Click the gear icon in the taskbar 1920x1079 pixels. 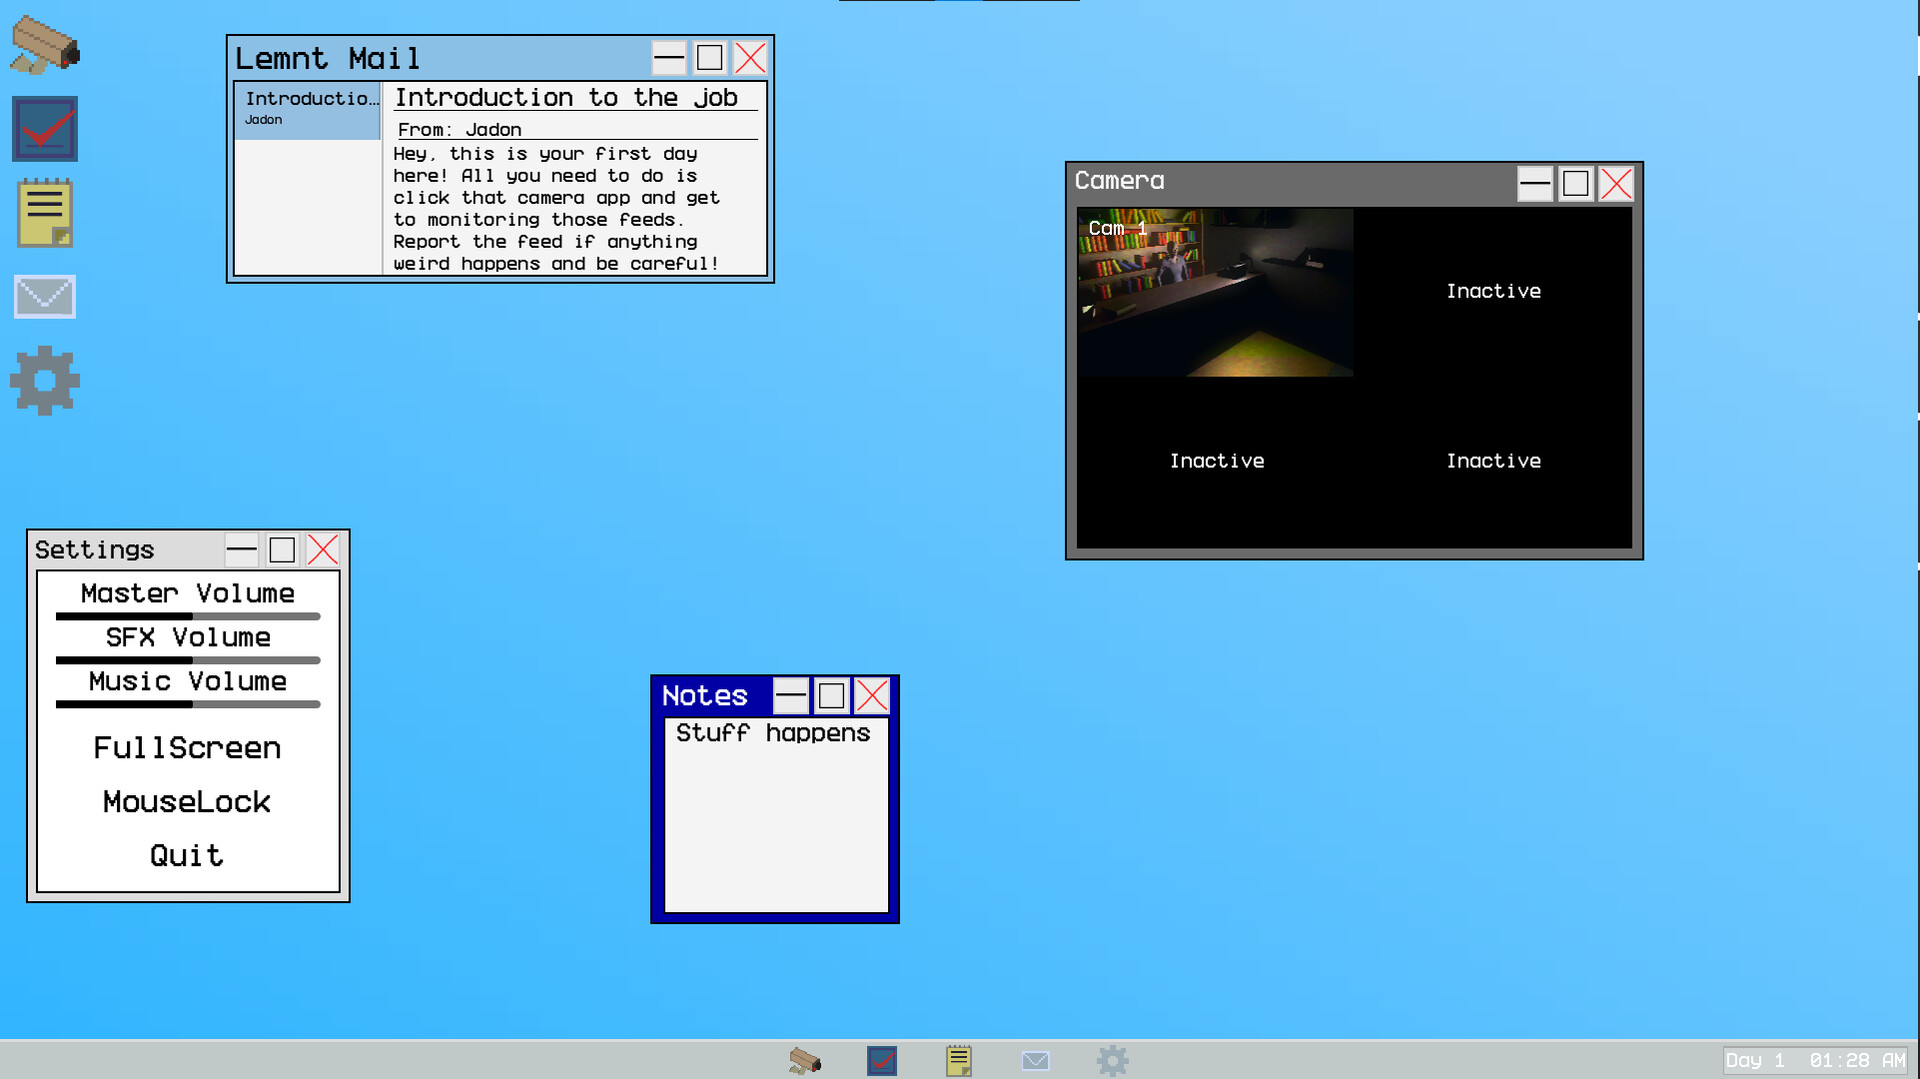[1112, 1060]
